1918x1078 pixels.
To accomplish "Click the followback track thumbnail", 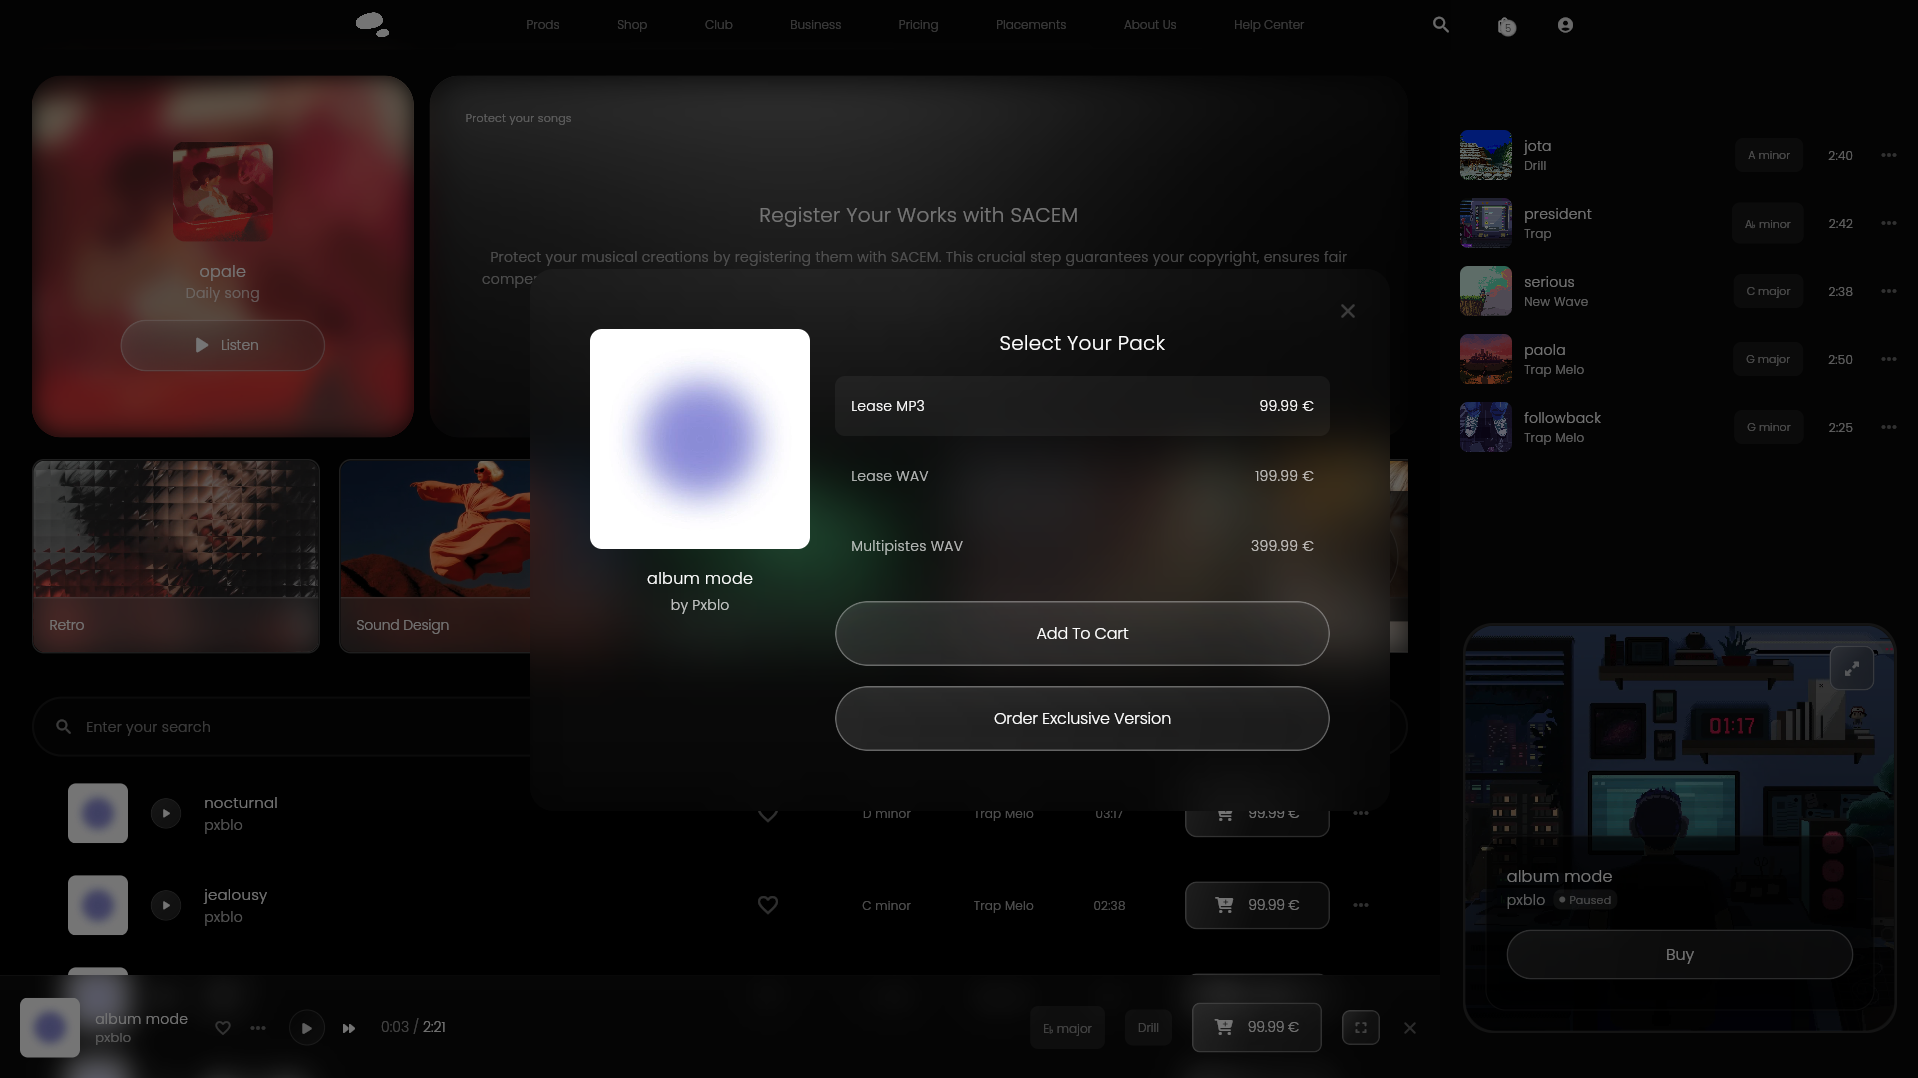I will pos(1485,427).
